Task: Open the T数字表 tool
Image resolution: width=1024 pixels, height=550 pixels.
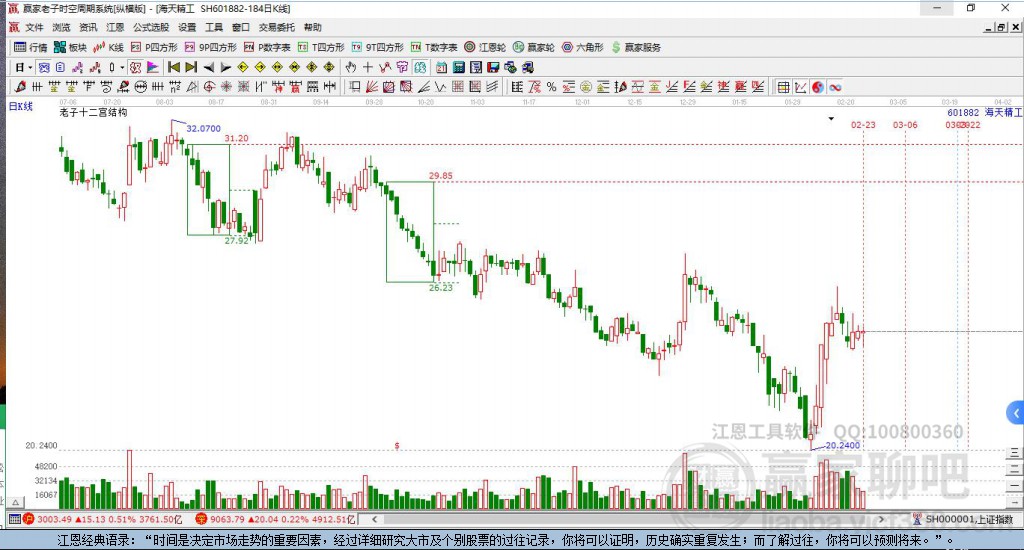Action: 434,47
